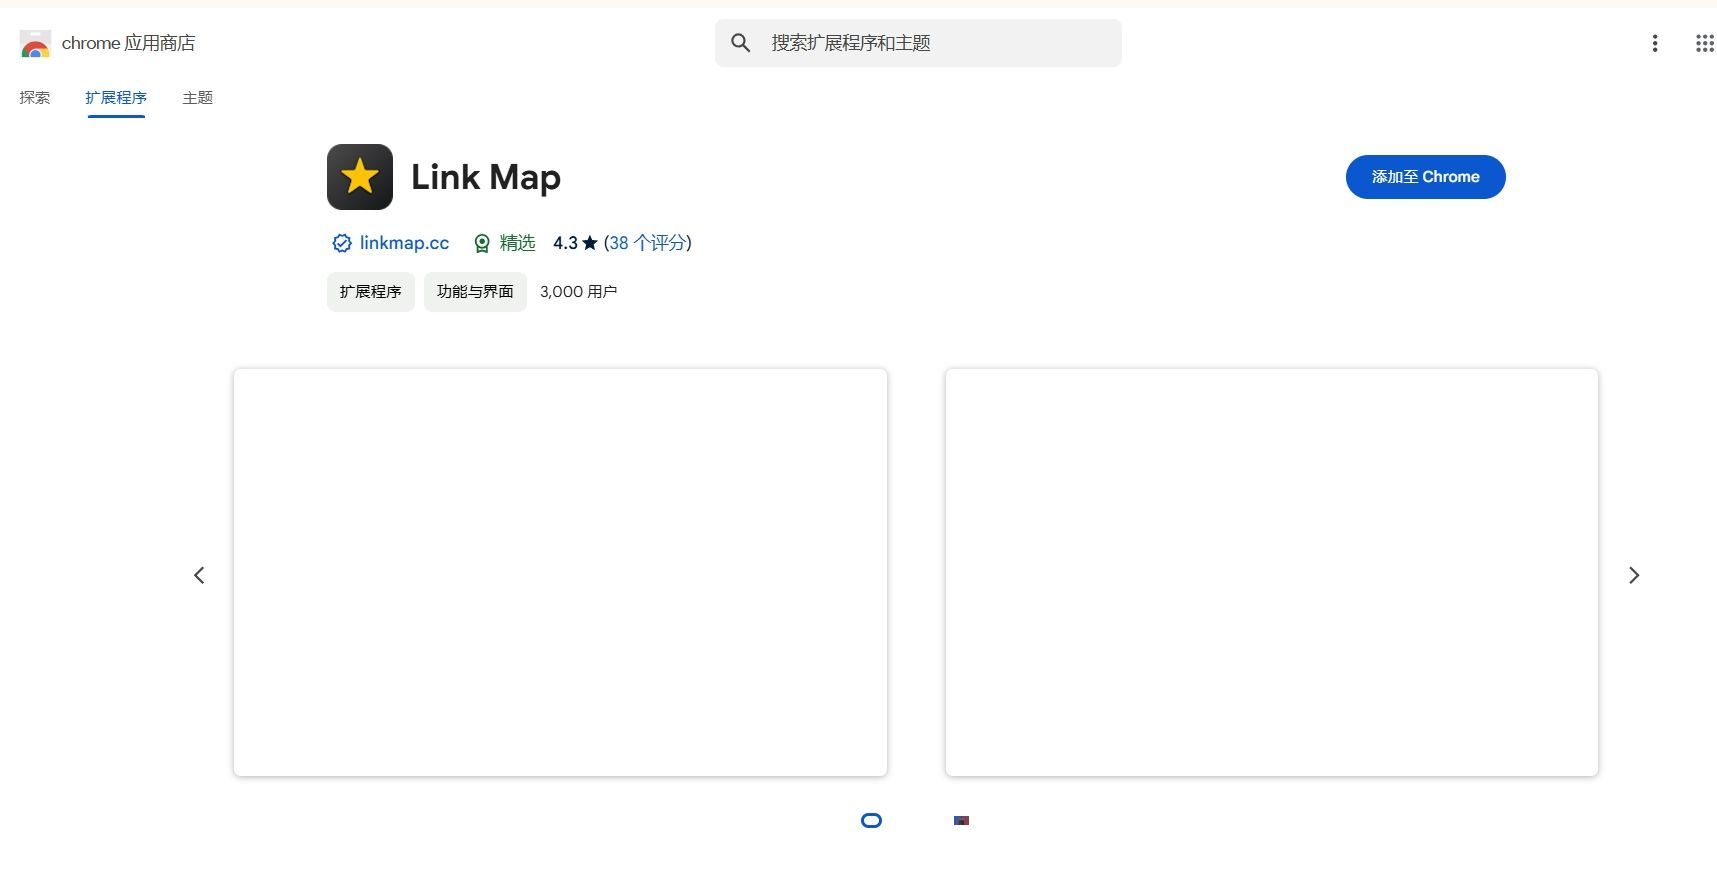The width and height of the screenshot is (1717, 875).
Task: Click the magnifier search icon
Action: click(x=740, y=43)
